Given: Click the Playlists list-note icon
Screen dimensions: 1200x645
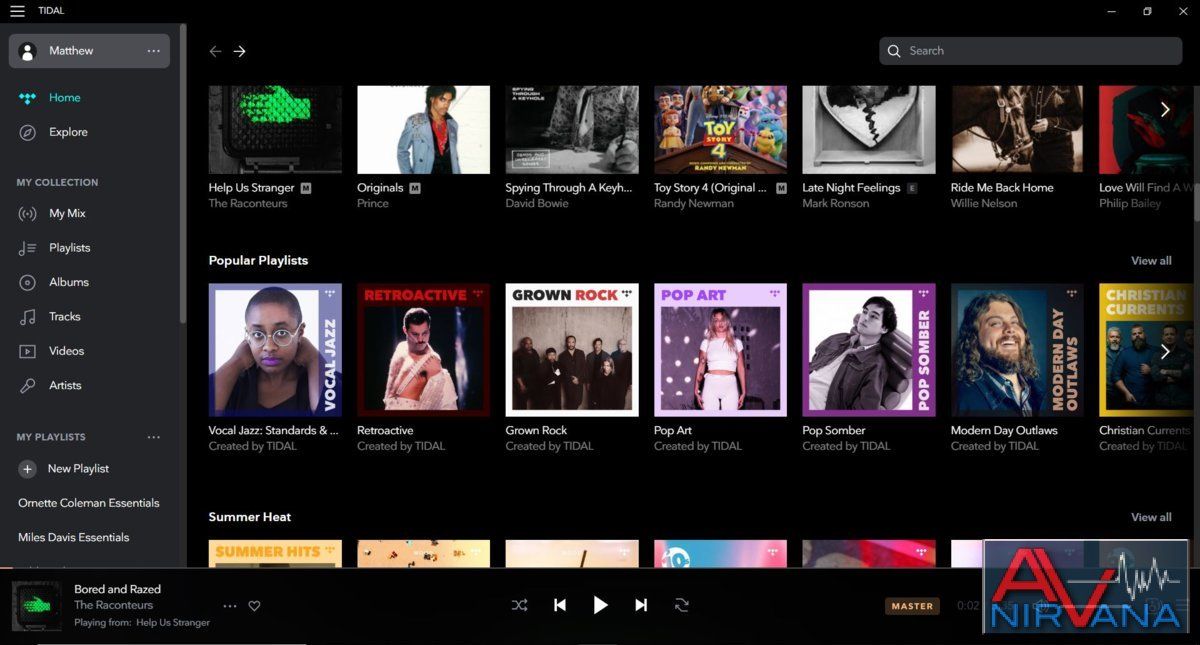Looking at the screenshot, I should pos(28,248).
